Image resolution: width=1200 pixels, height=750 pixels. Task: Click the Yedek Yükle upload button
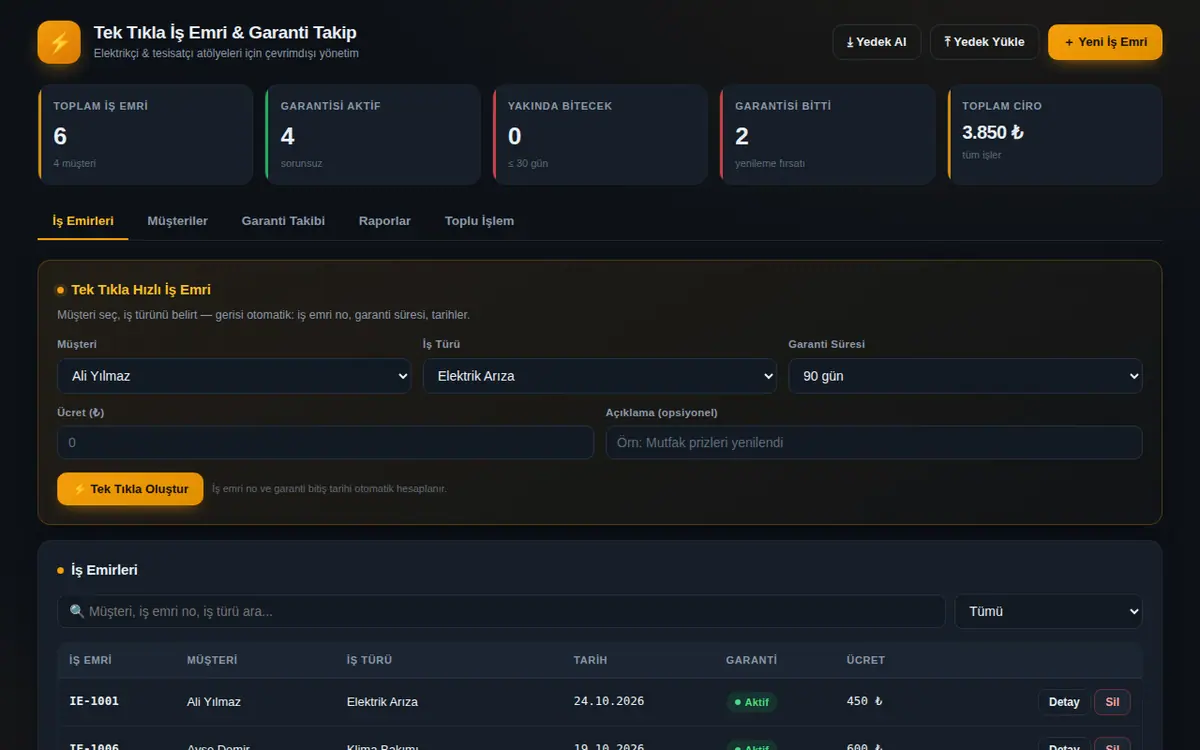coord(984,42)
